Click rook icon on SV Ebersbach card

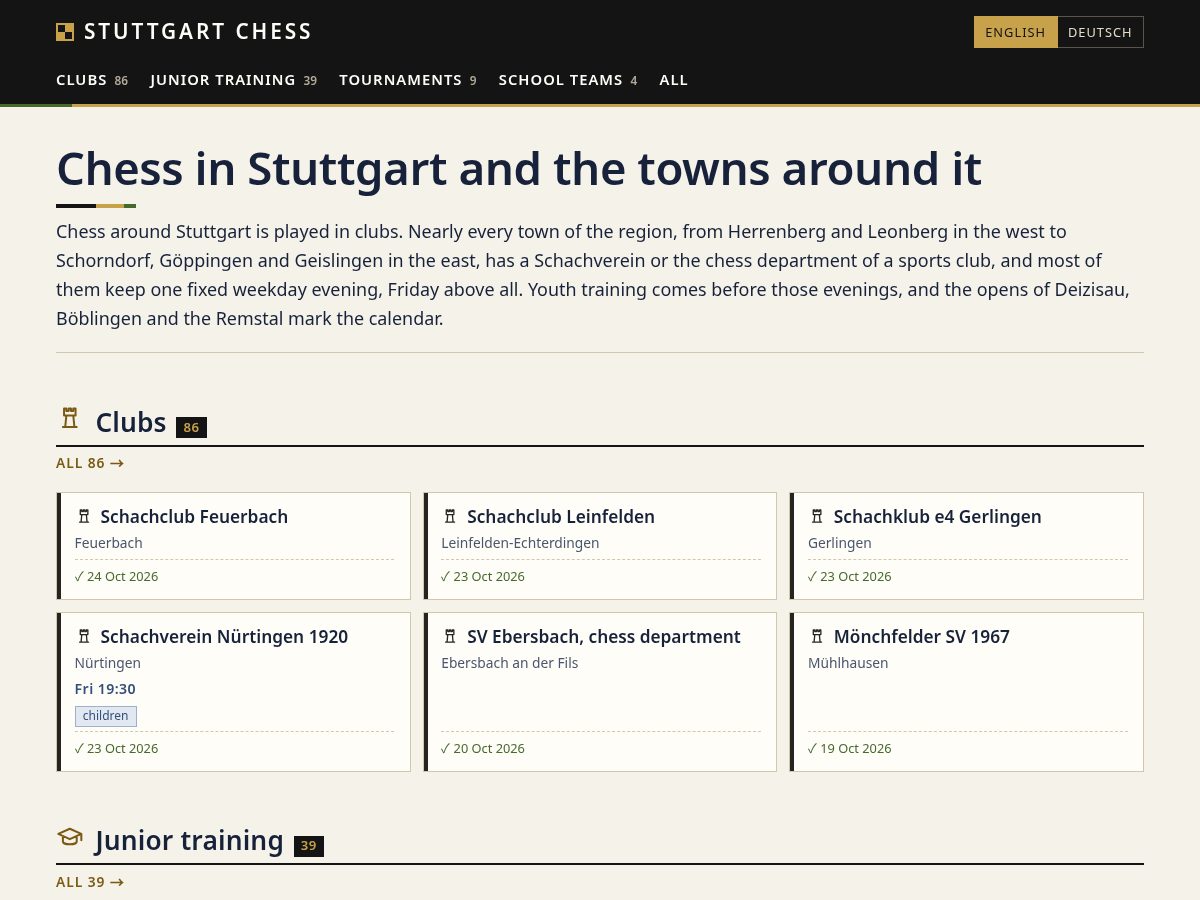(450, 637)
